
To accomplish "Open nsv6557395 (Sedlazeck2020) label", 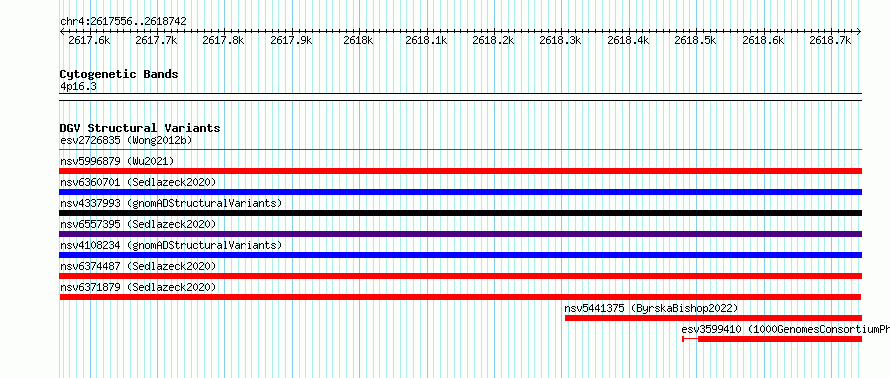I will (x=138, y=224).
